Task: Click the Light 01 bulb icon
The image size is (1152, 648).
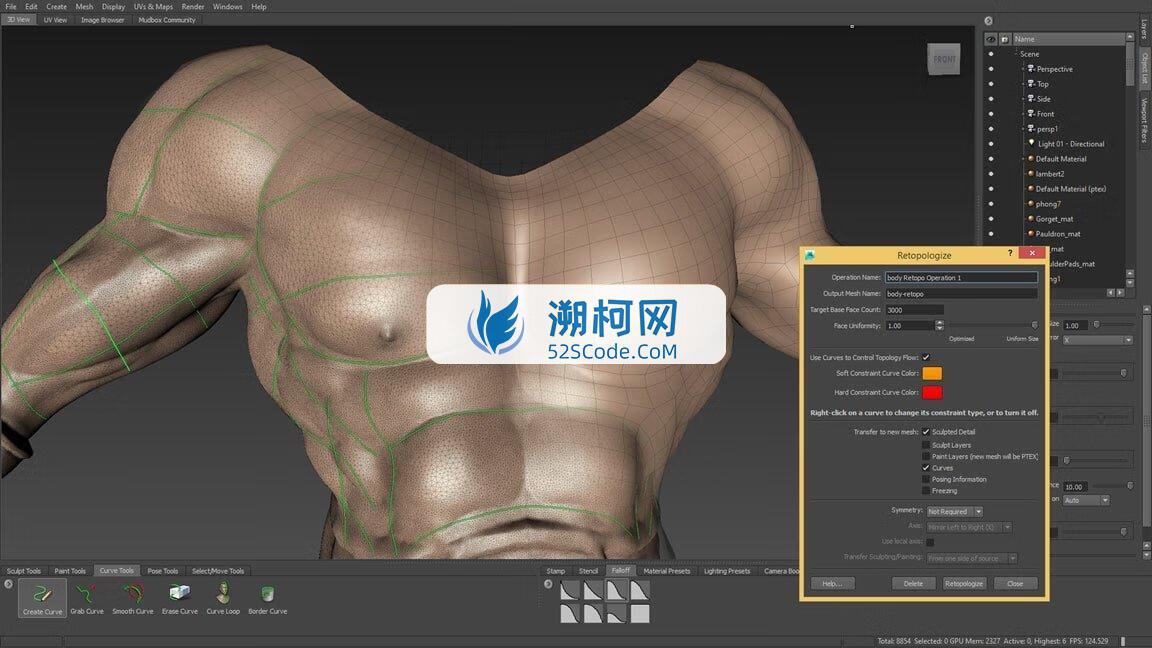Action: pos(1032,143)
